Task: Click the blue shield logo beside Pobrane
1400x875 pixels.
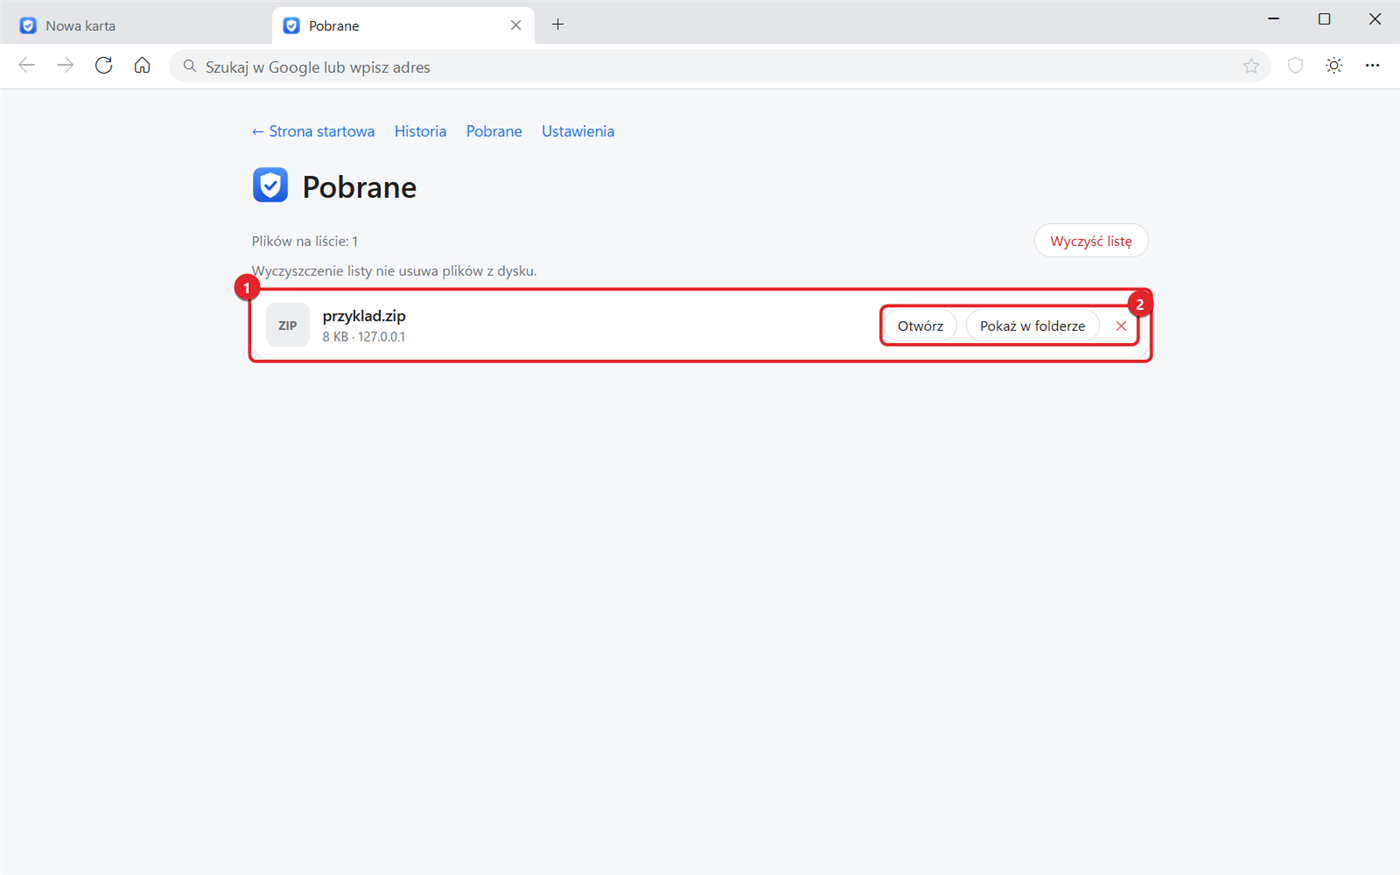Action: (270, 185)
